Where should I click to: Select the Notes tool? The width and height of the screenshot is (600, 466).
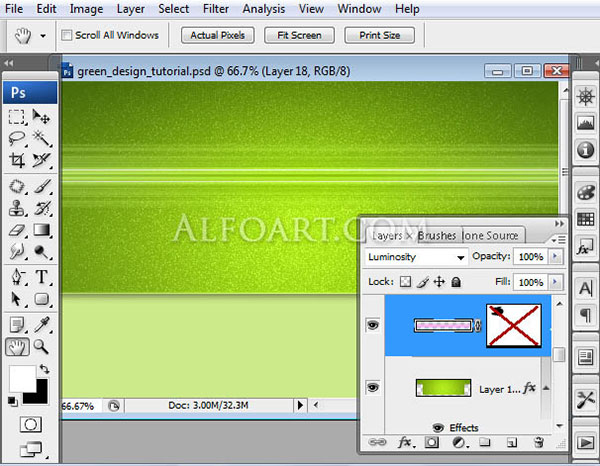16,325
